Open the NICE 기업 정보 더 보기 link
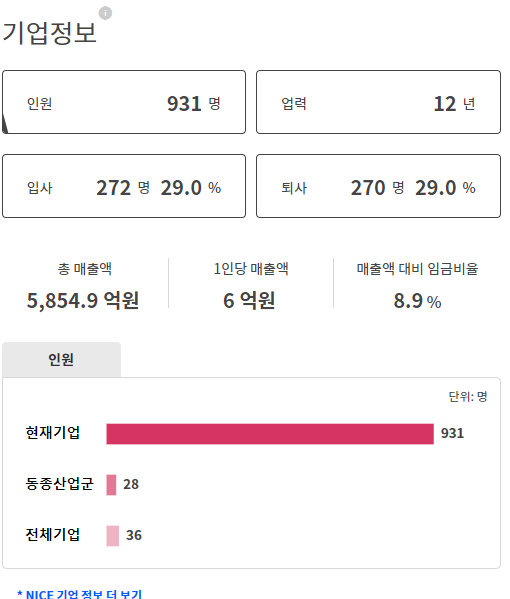 click(79, 594)
